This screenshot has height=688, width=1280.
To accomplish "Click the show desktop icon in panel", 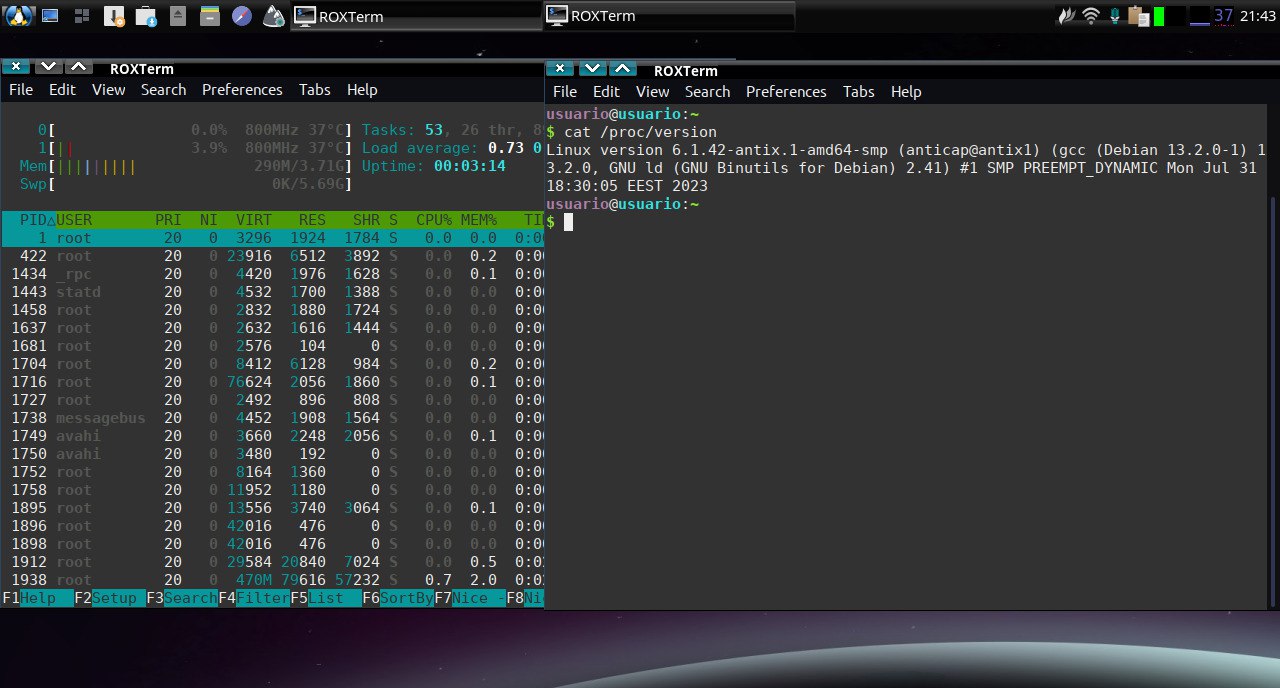I will [x=50, y=15].
